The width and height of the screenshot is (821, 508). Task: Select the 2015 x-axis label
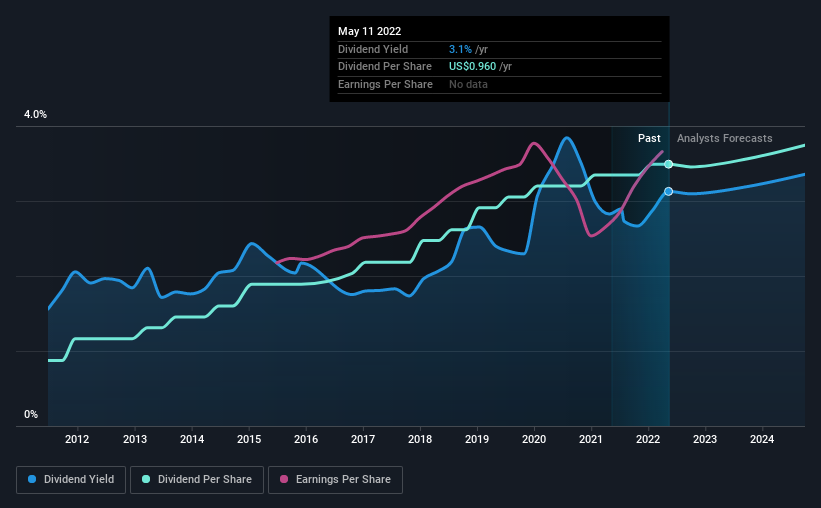click(249, 439)
